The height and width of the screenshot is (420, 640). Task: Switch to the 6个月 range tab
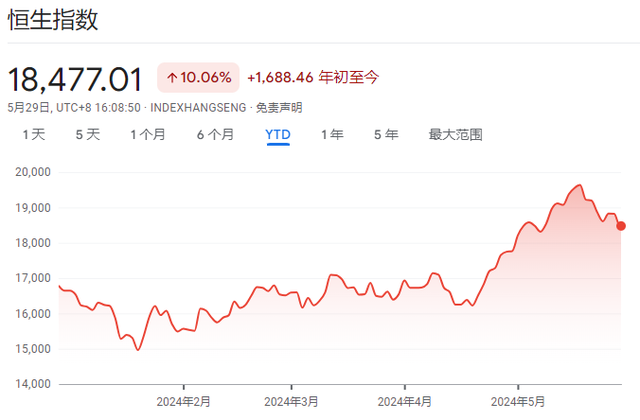pos(216,134)
